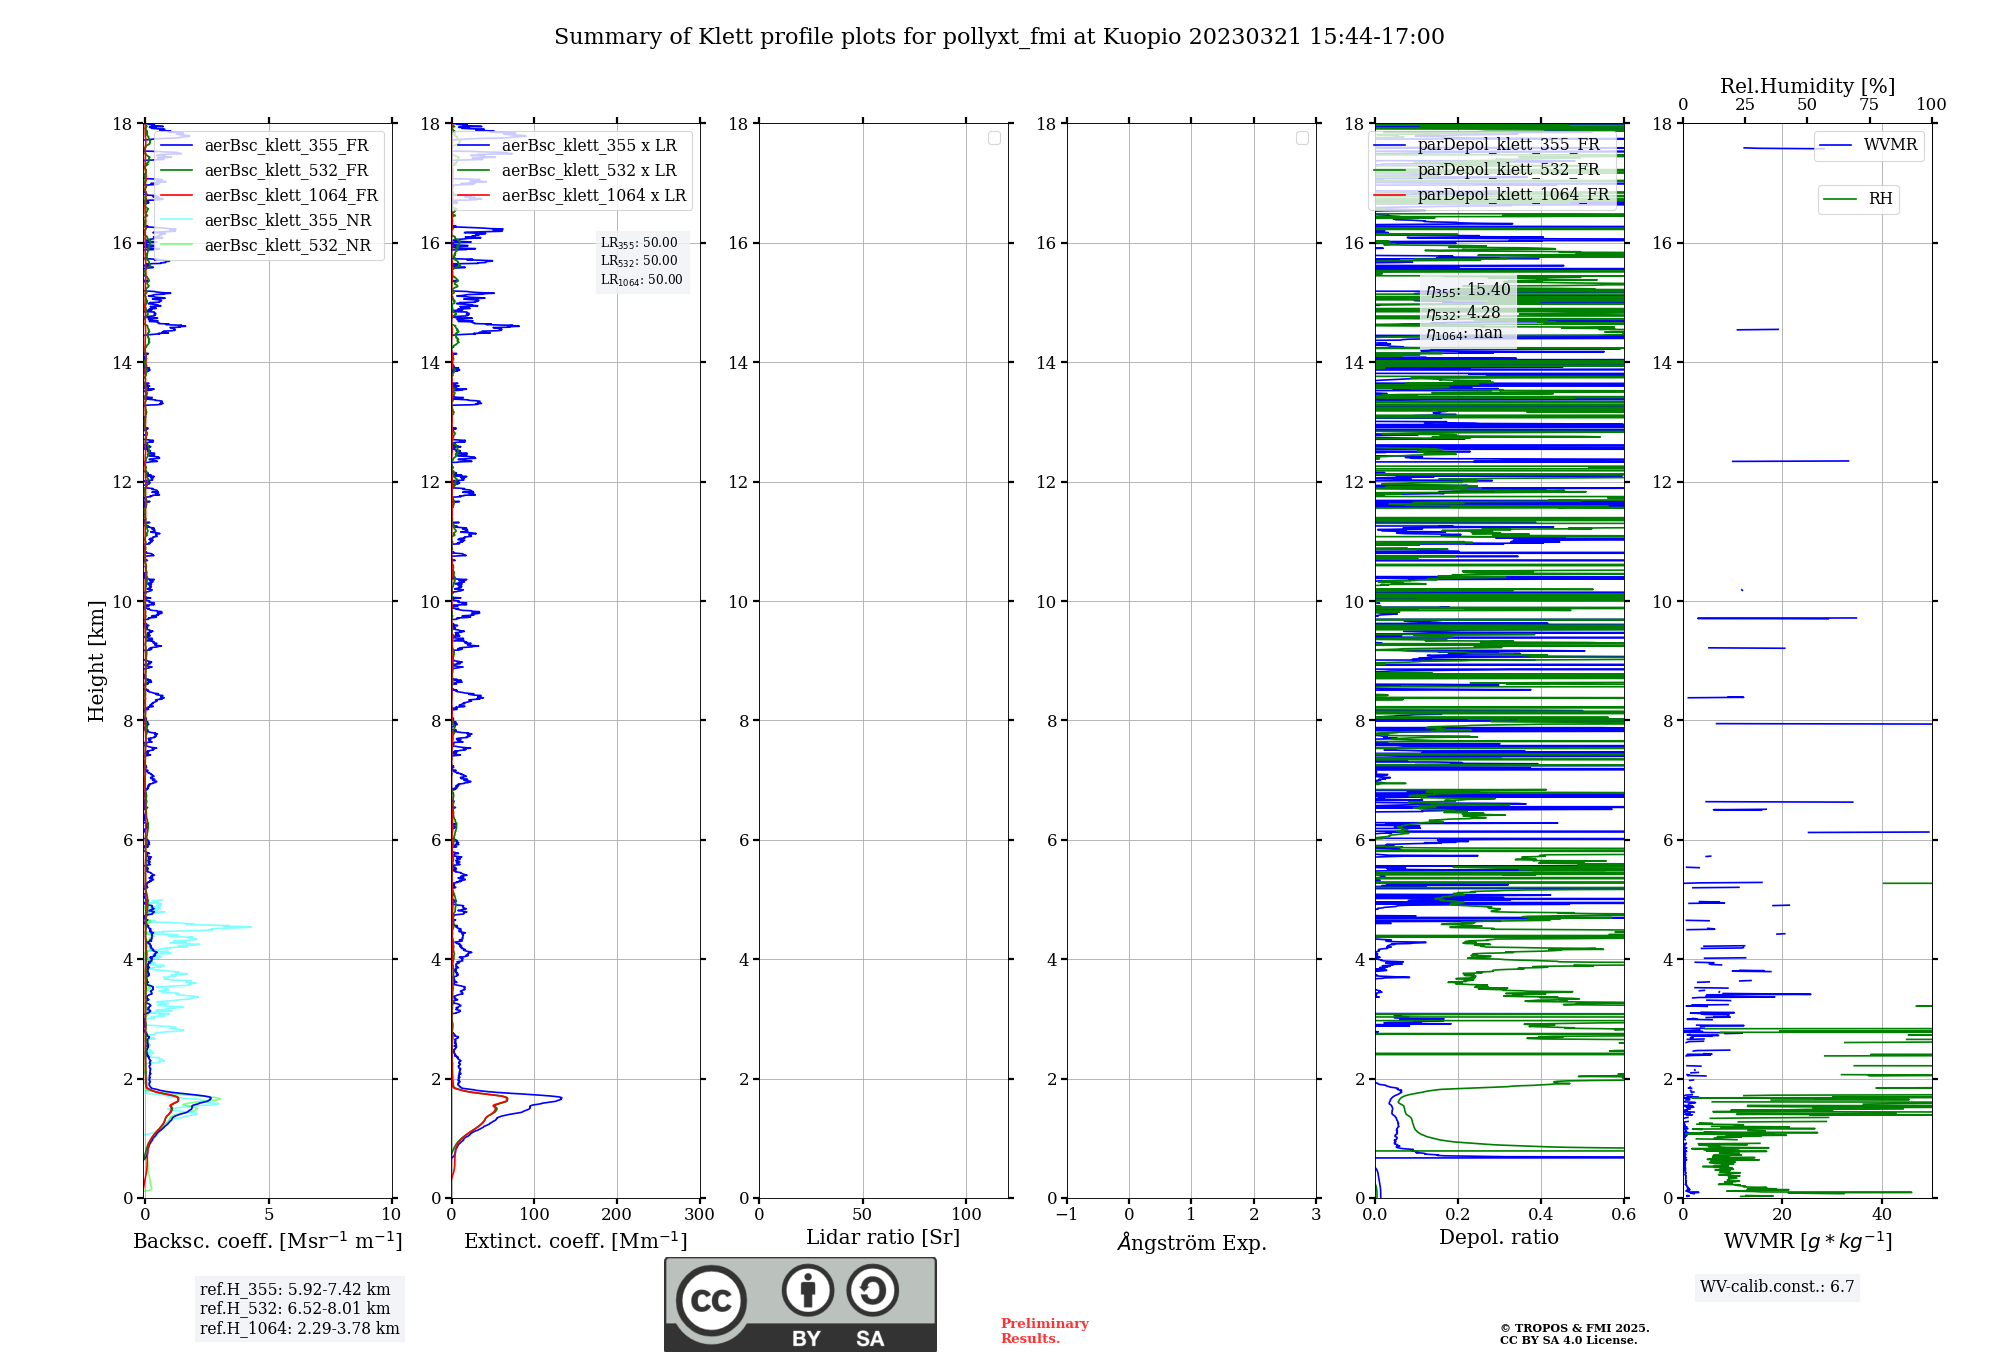Click the Extinct. coeff. axis label

click(576, 1241)
